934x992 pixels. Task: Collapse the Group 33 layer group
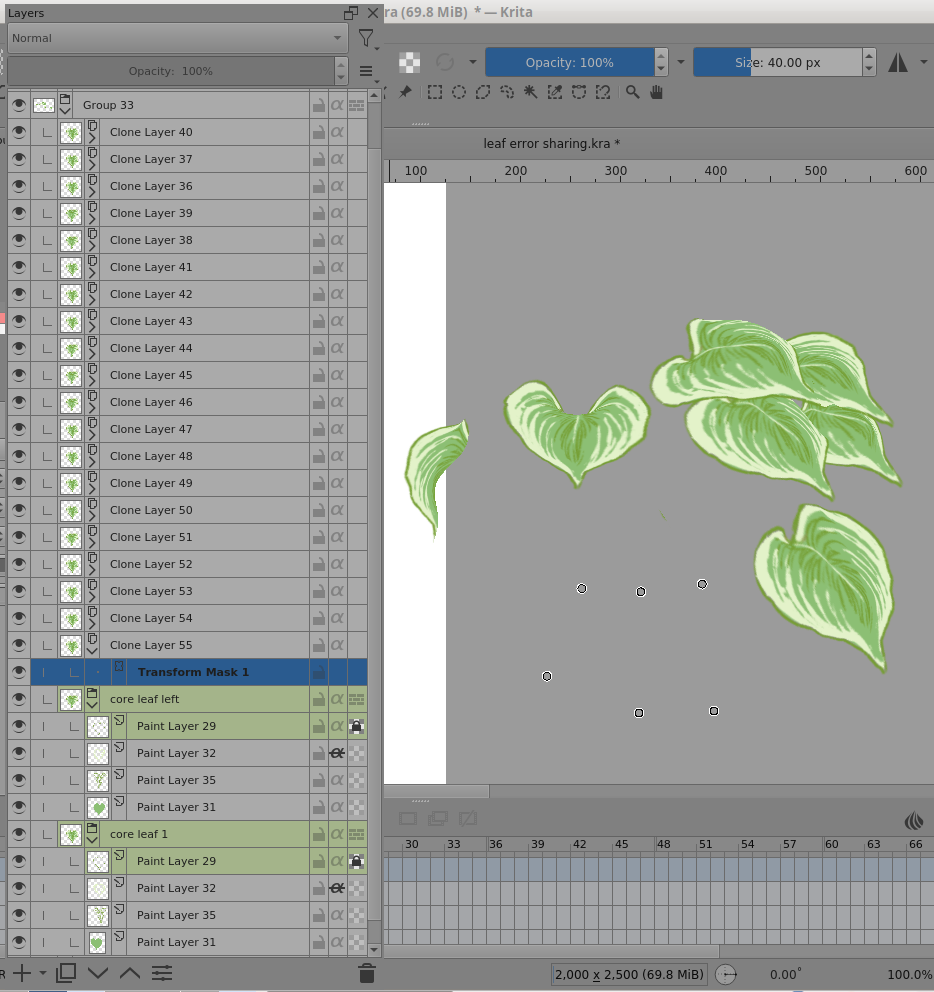coord(66,111)
